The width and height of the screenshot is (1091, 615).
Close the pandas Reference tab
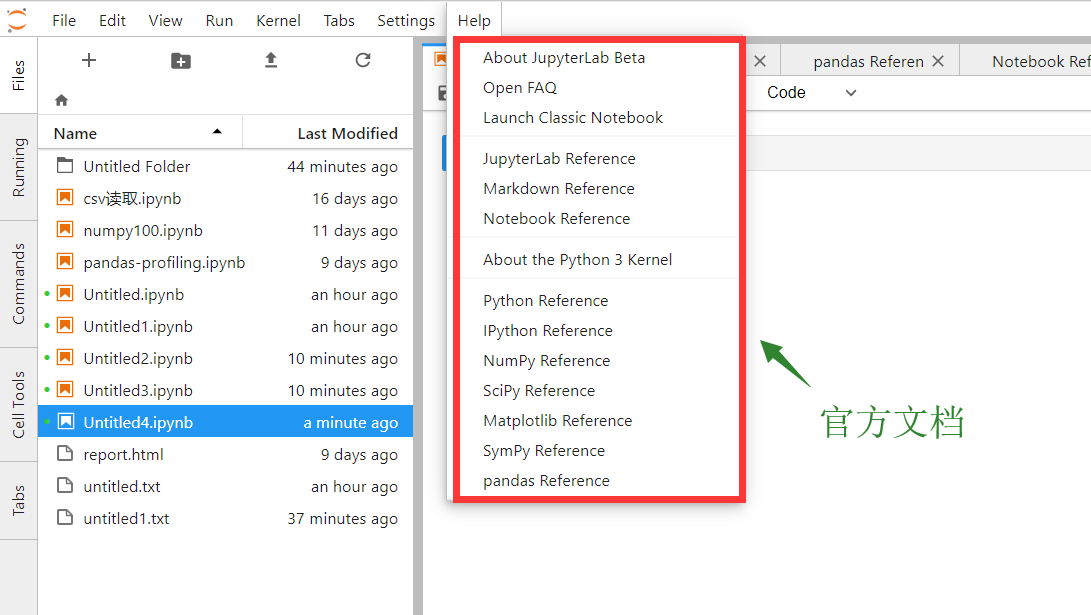click(x=938, y=61)
